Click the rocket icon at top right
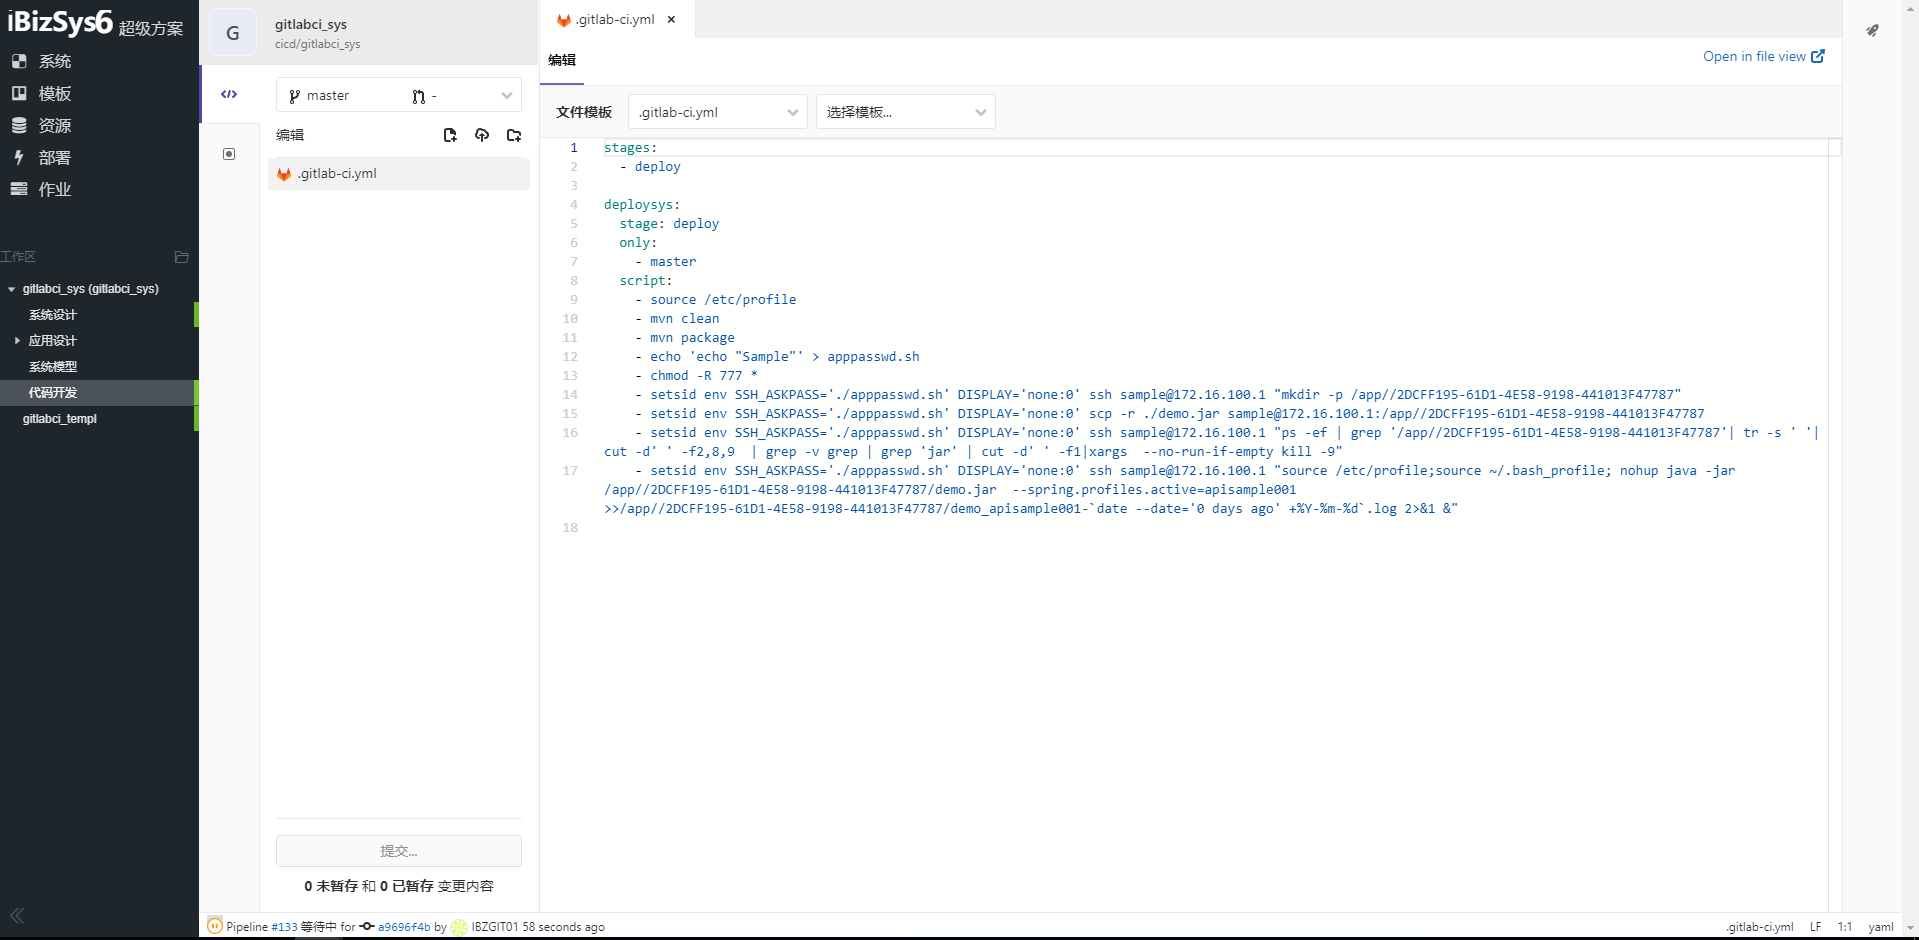The image size is (1919, 940). click(1872, 30)
